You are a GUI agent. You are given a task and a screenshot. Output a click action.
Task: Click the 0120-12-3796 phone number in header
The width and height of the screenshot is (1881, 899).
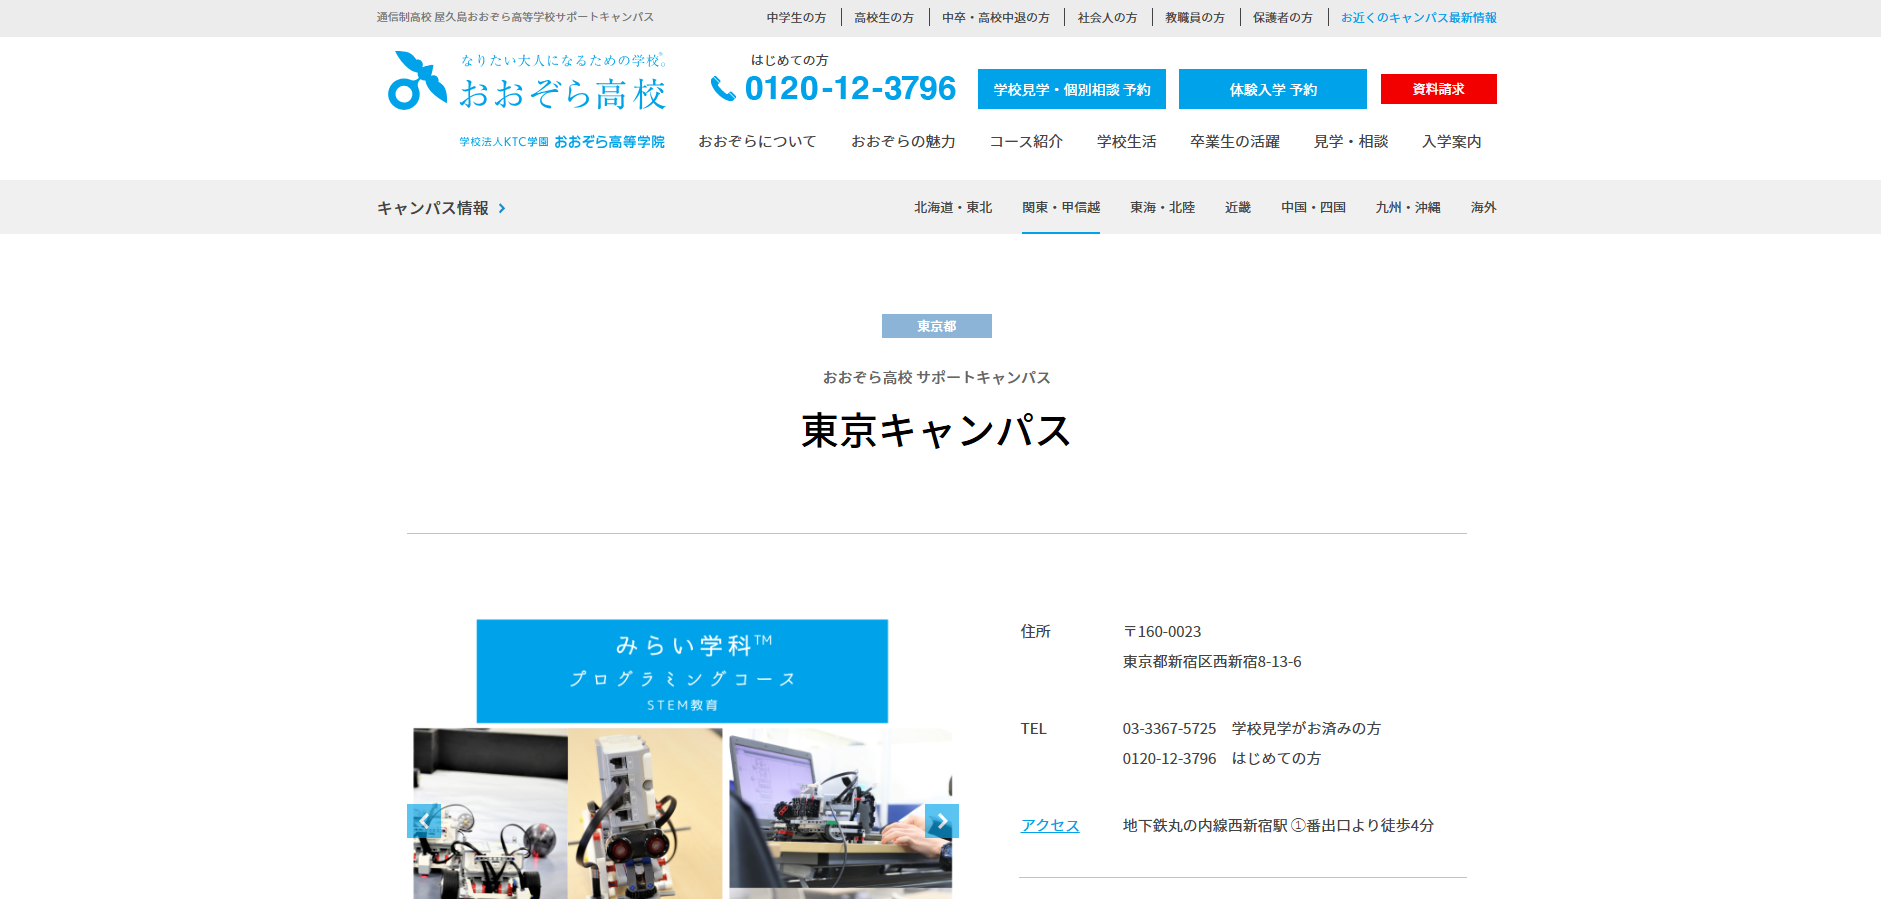[x=850, y=89]
